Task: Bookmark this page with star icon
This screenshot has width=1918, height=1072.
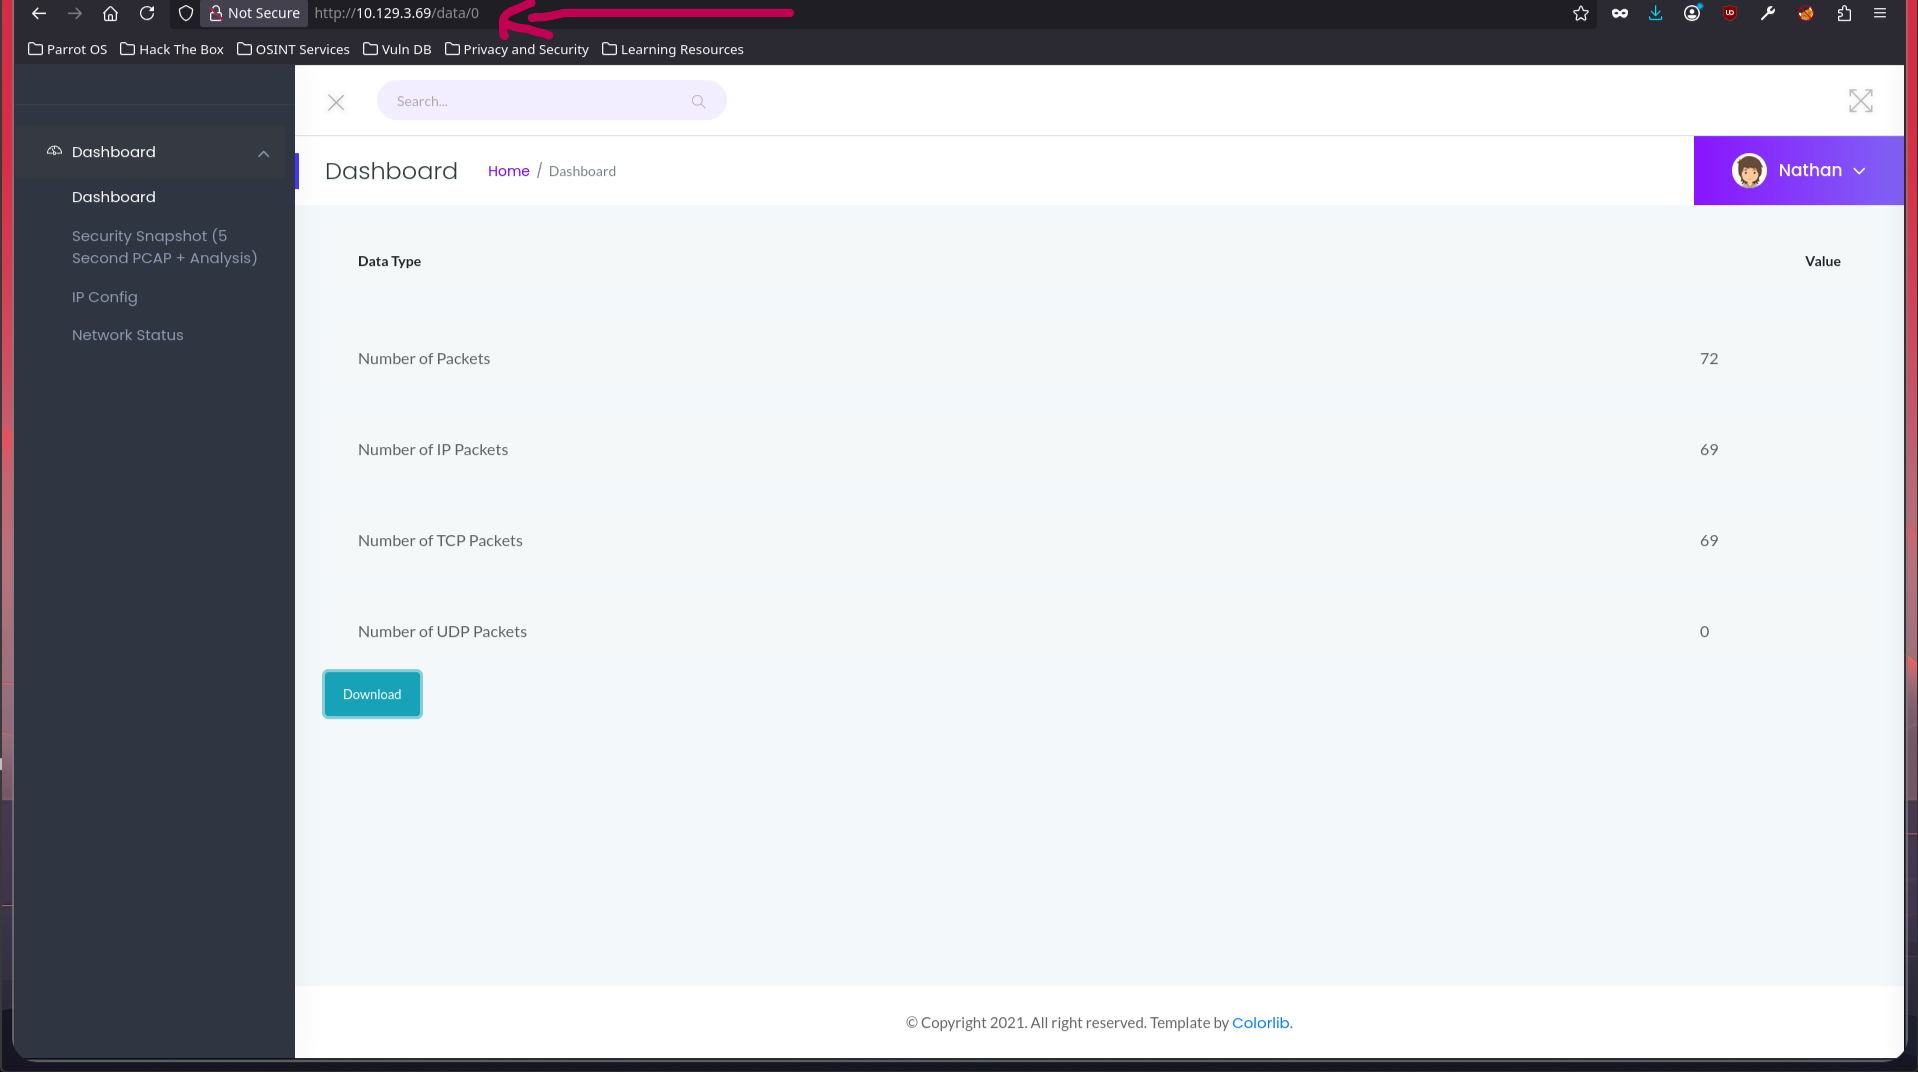Action: tap(1580, 13)
